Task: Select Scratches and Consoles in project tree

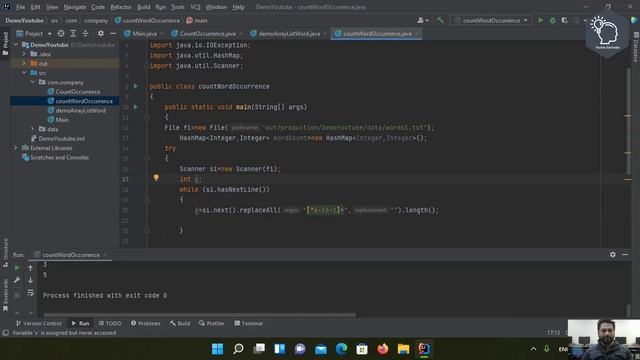Action: click(x=59, y=157)
